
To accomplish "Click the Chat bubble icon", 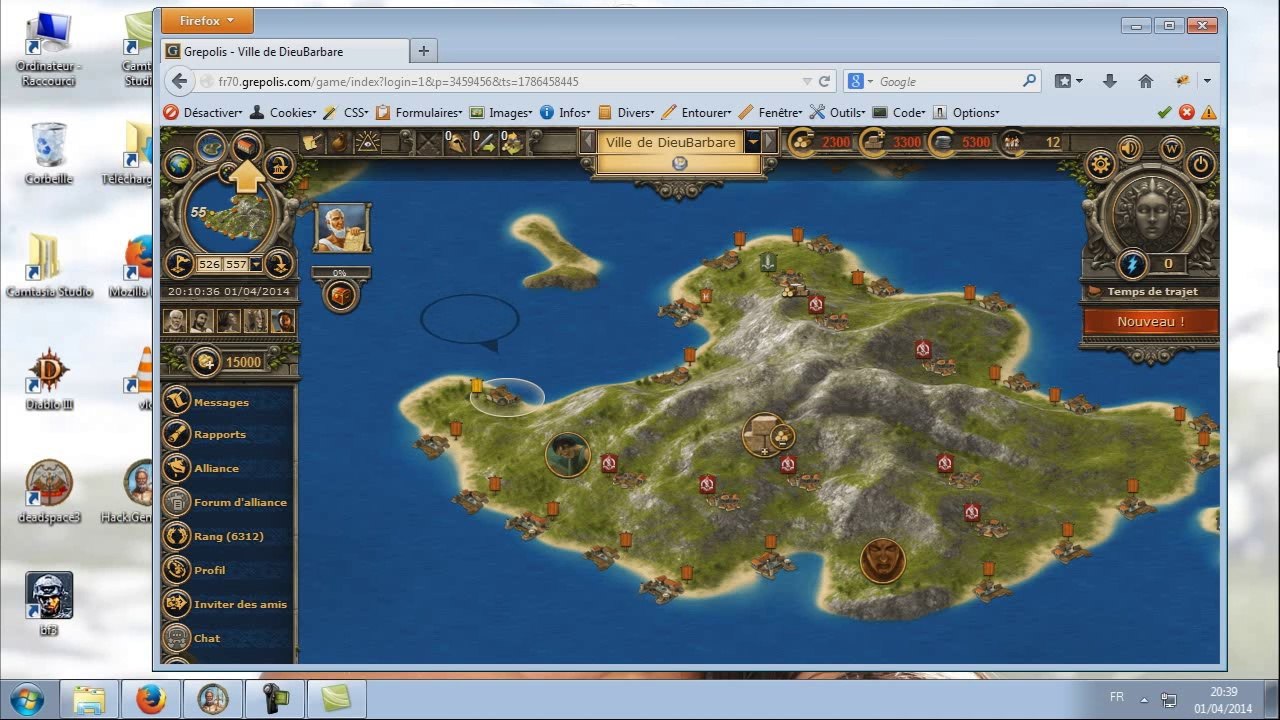I will click(177, 637).
